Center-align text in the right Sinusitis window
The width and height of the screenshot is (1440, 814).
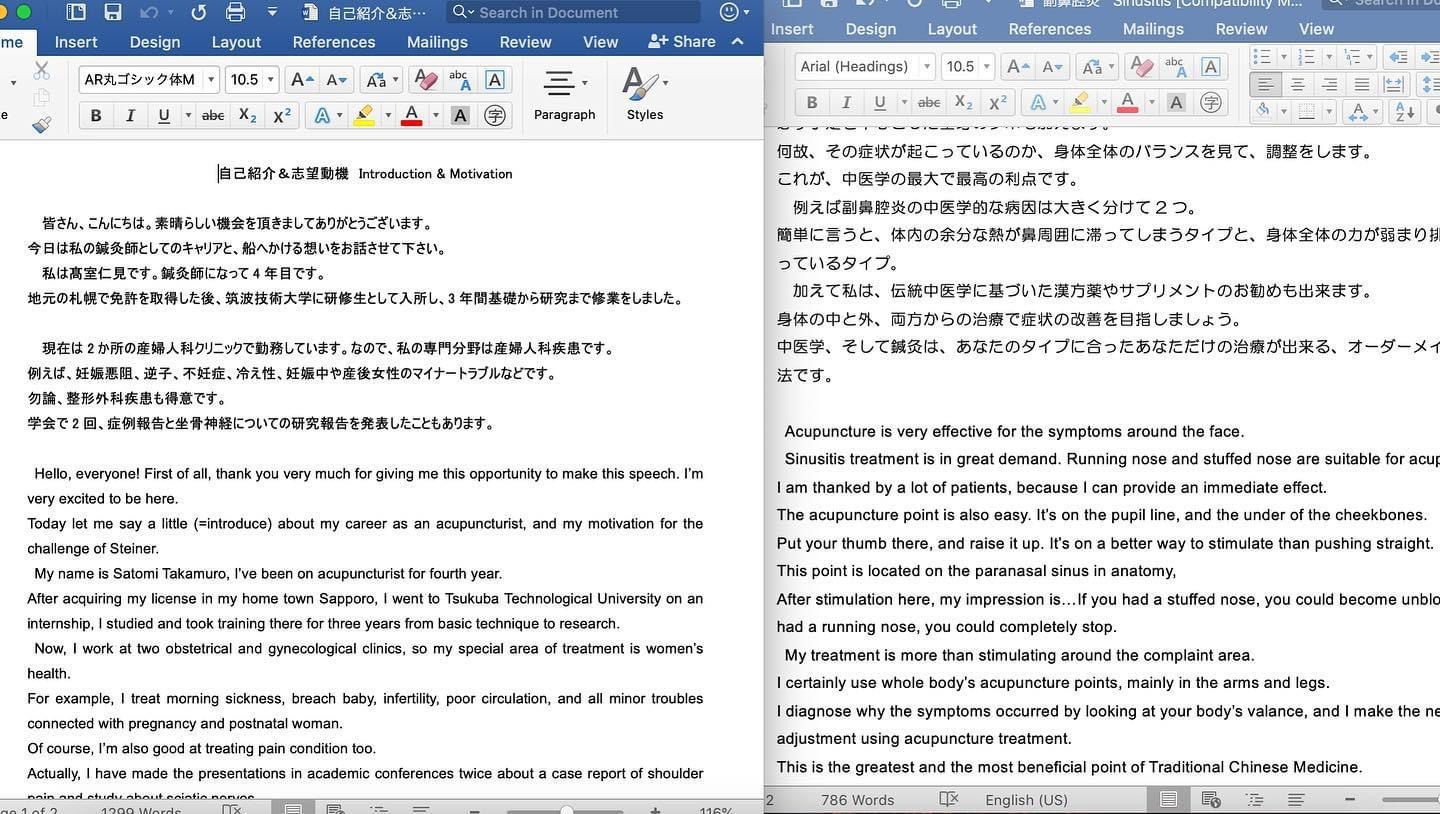pyautogui.click(x=1297, y=85)
